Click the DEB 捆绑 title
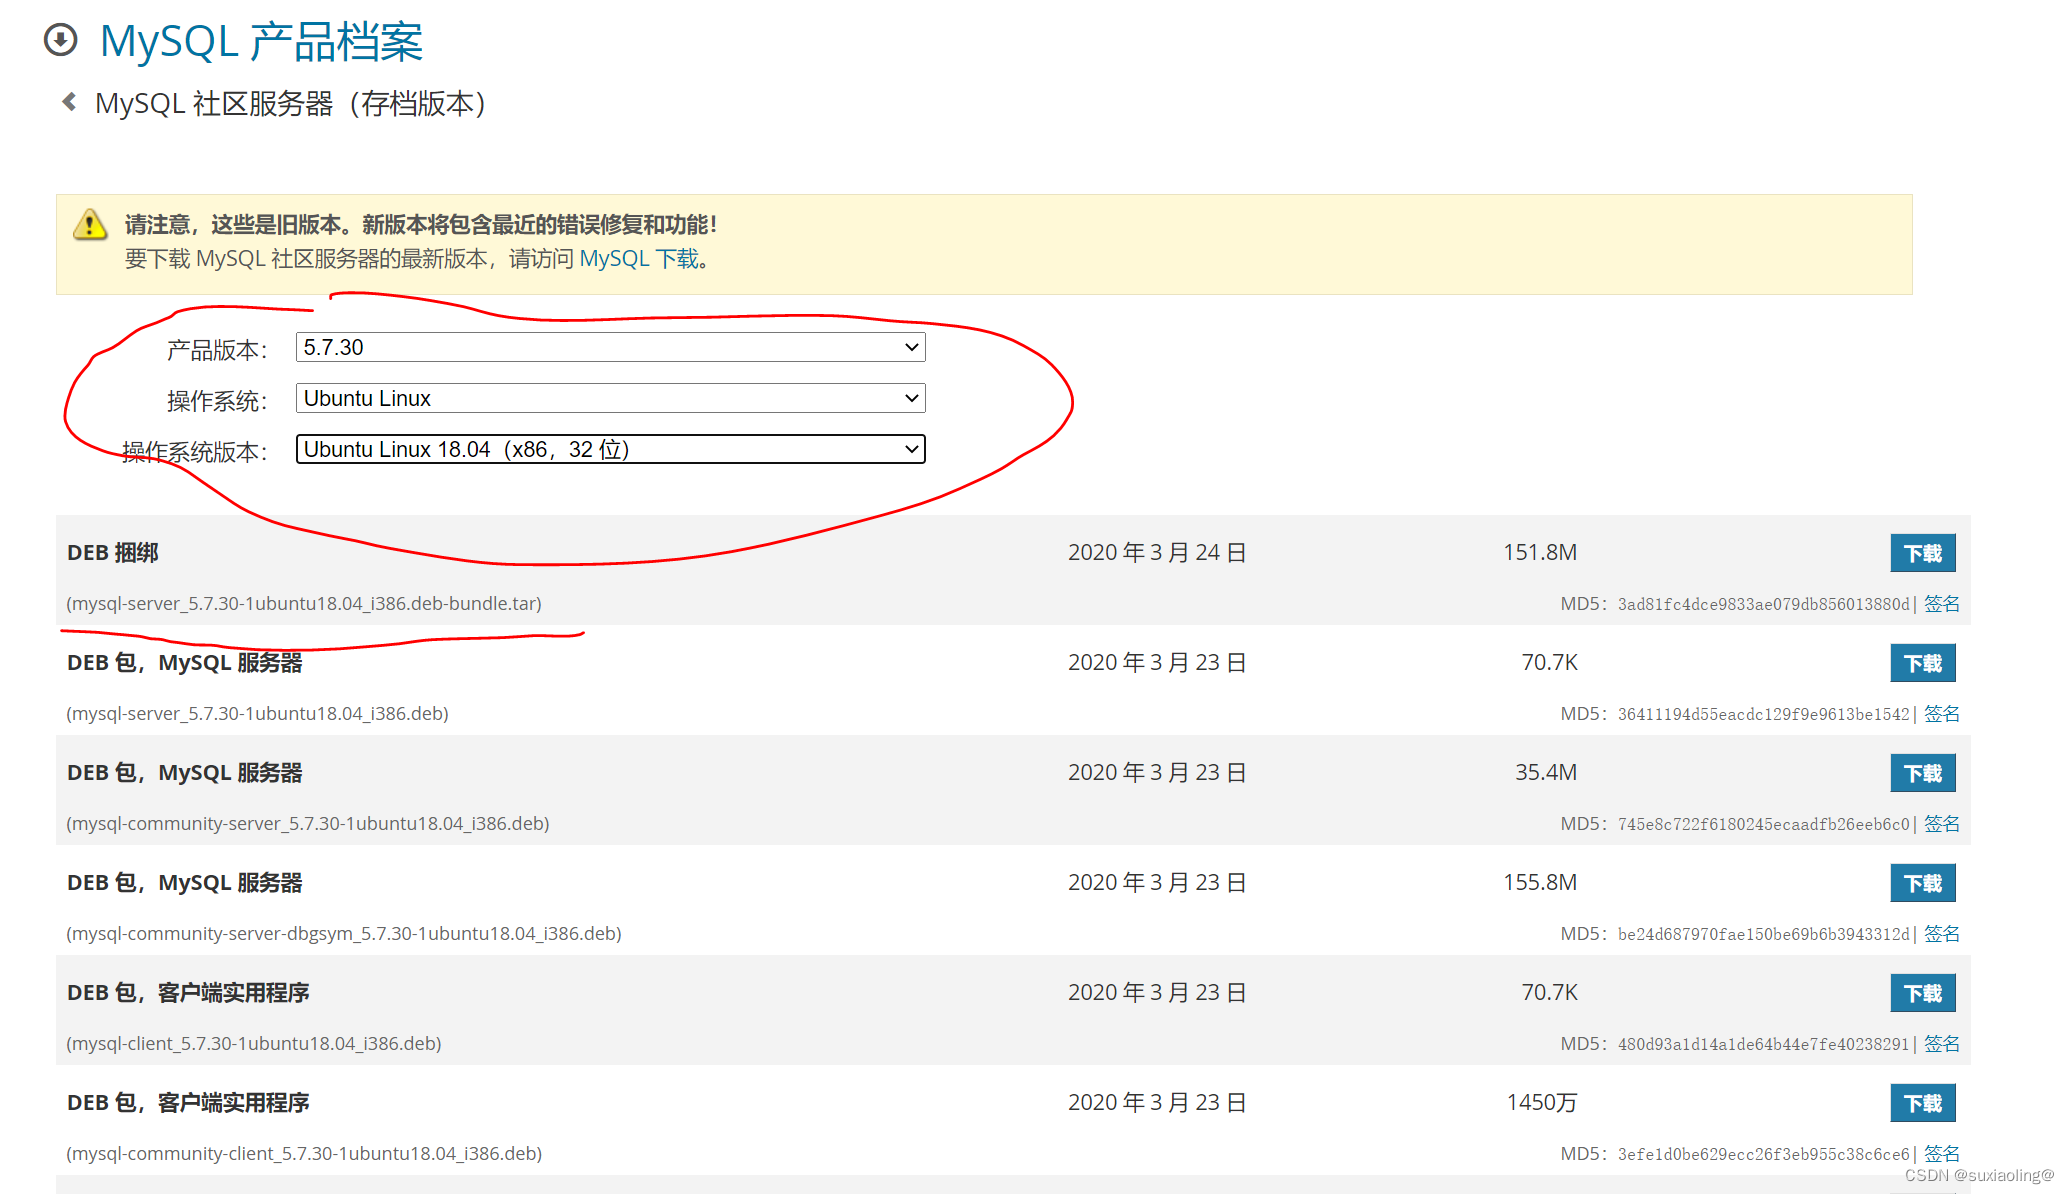 (113, 553)
